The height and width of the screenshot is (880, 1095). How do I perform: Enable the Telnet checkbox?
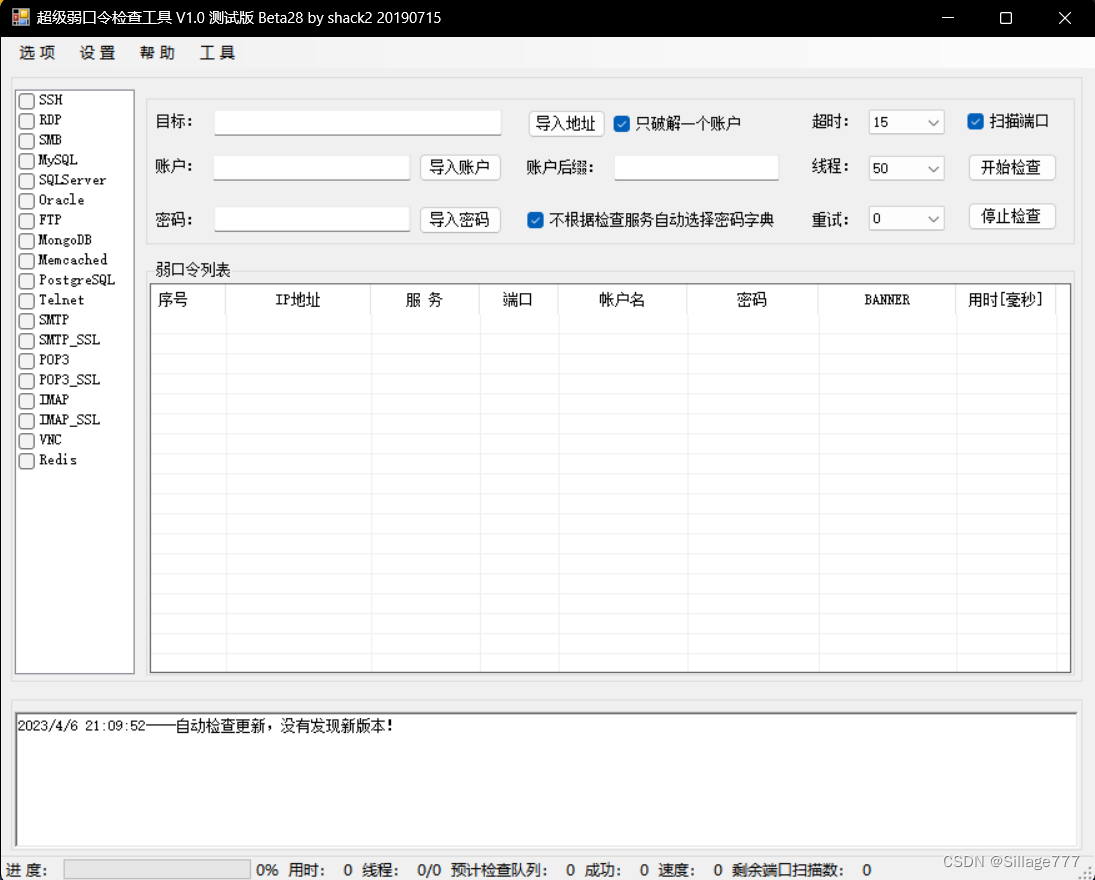(x=27, y=300)
